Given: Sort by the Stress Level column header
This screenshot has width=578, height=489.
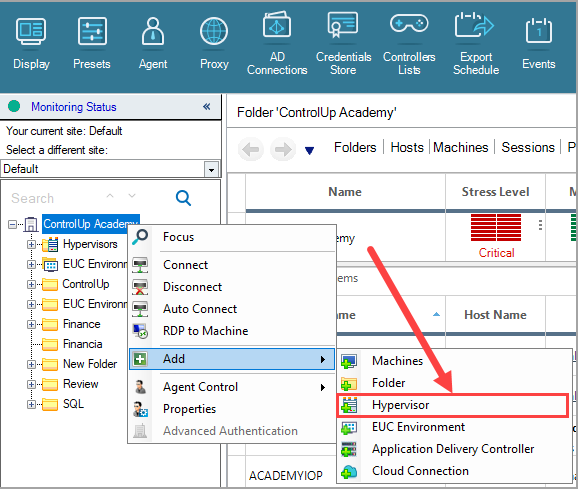Looking at the screenshot, I should (x=495, y=192).
